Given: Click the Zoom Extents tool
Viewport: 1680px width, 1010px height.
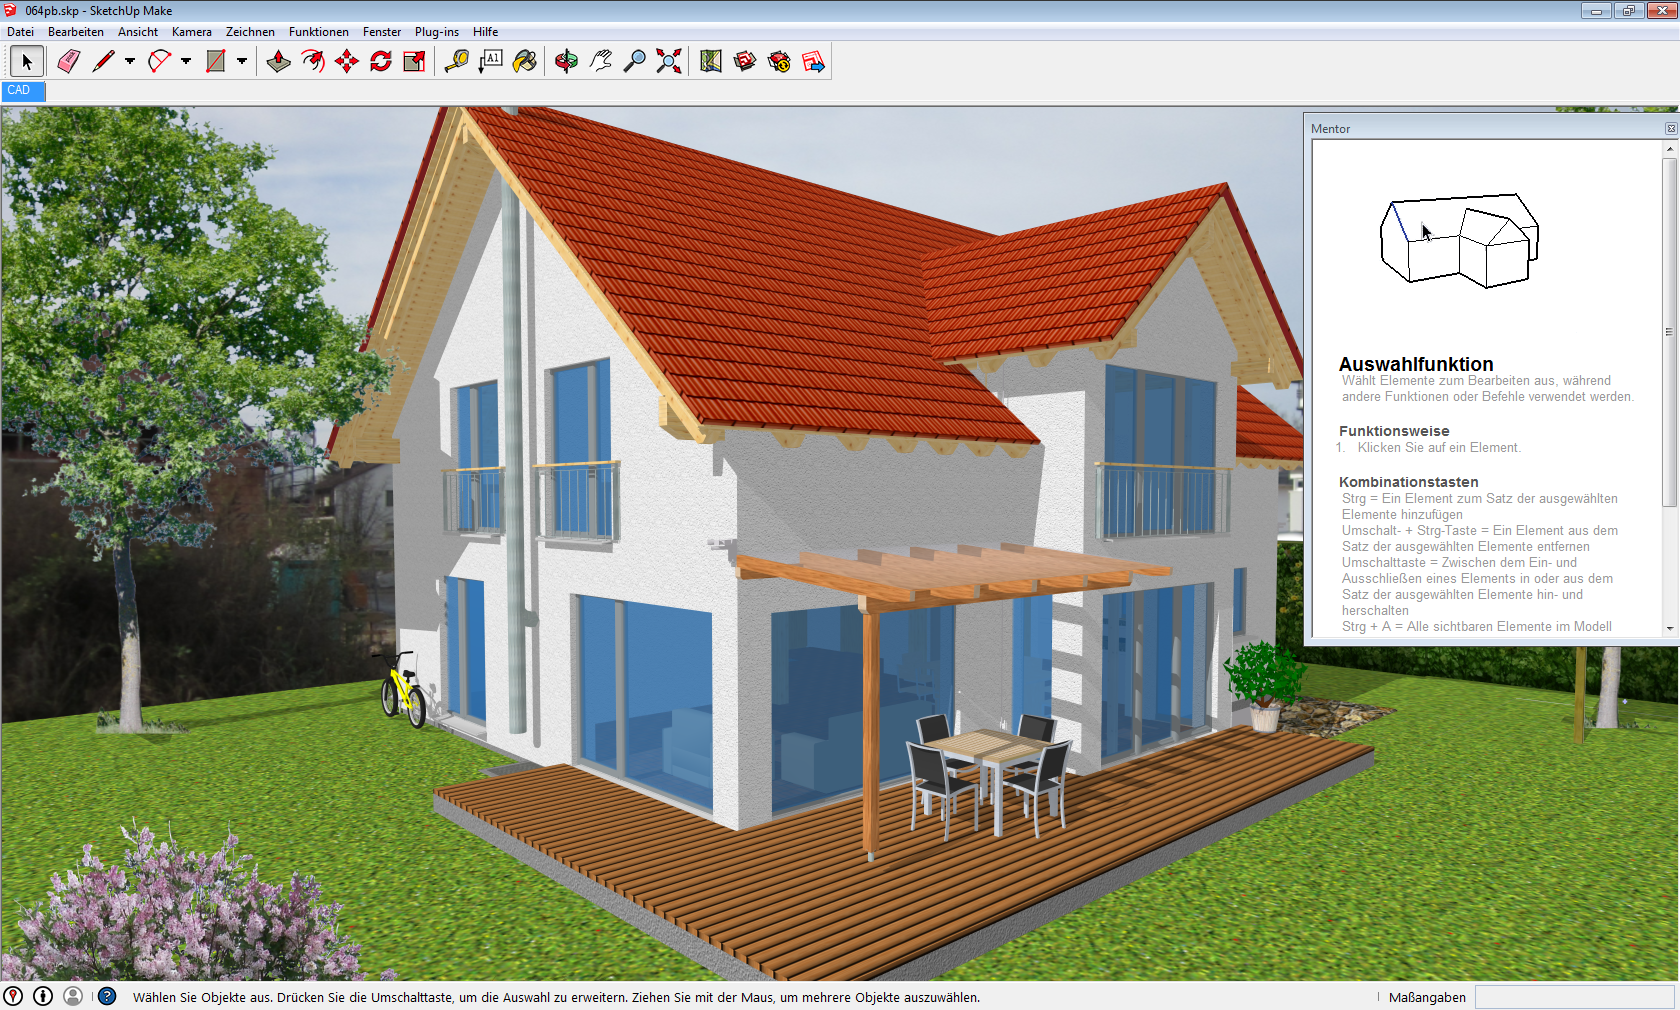Looking at the screenshot, I should tap(669, 62).
